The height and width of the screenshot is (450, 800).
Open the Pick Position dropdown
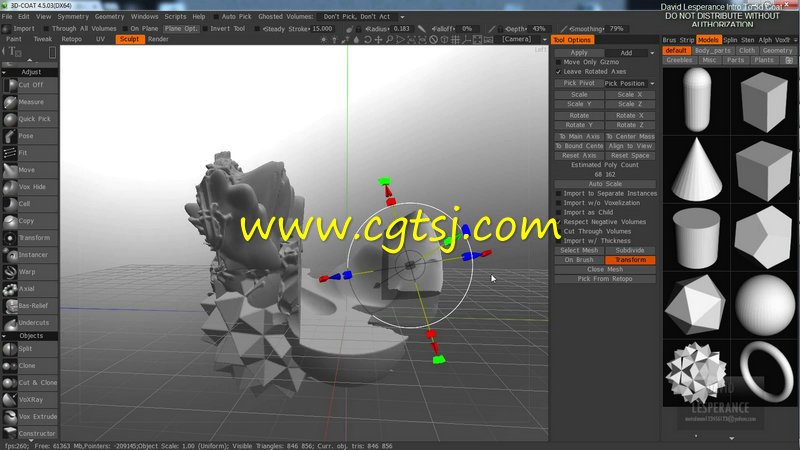pyautogui.click(x=630, y=84)
